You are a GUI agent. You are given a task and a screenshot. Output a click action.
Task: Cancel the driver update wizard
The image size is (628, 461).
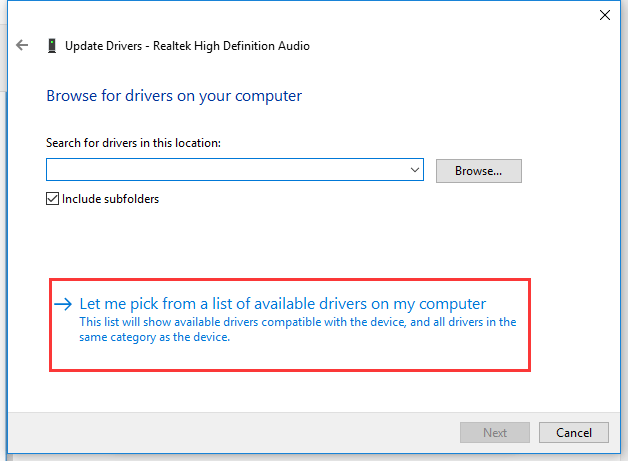tap(574, 433)
